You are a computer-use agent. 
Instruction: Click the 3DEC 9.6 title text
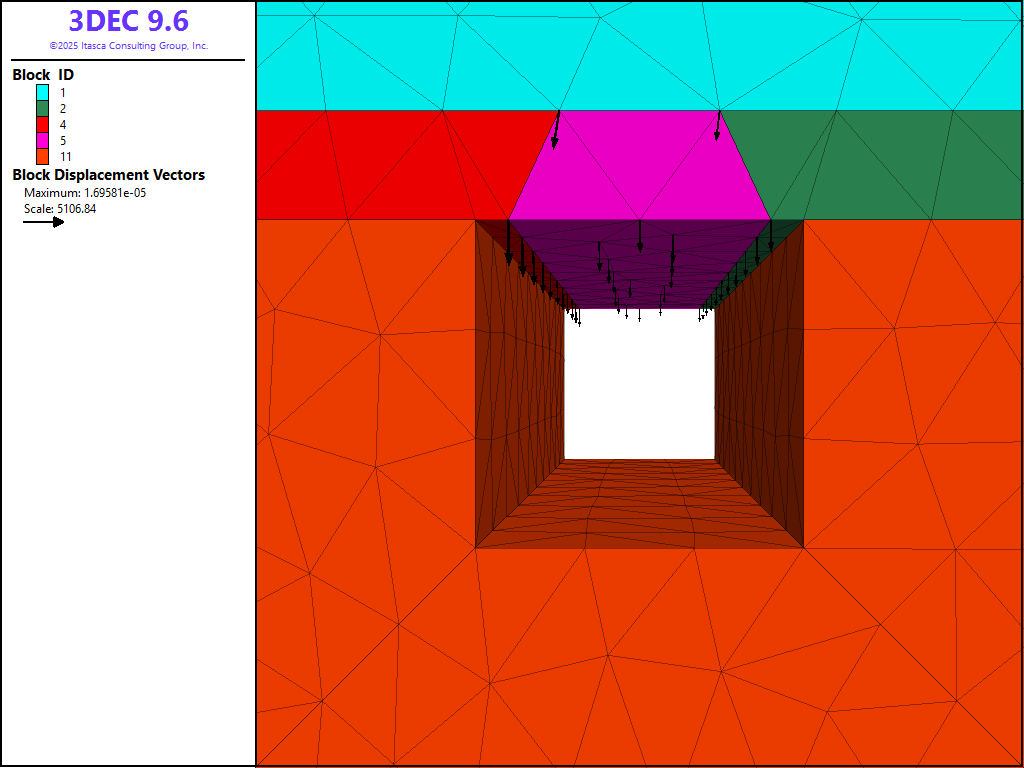(128, 21)
